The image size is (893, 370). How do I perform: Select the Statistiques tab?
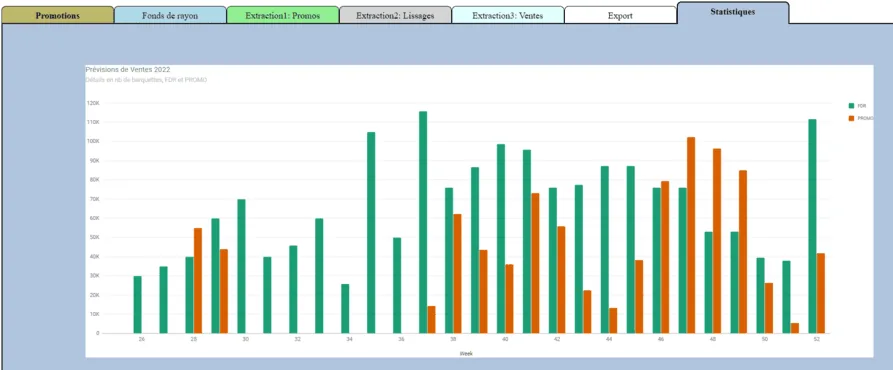pos(733,13)
